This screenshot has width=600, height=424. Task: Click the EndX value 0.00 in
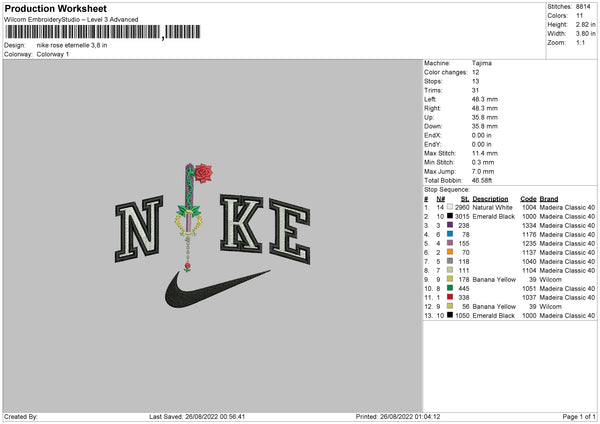(x=482, y=135)
